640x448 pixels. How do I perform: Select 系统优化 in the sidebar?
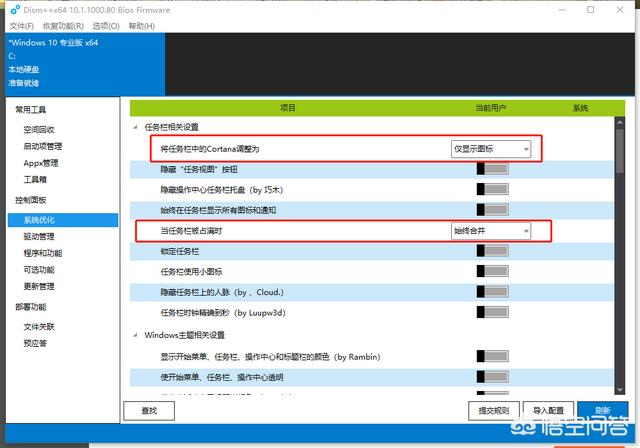pos(63,220)
